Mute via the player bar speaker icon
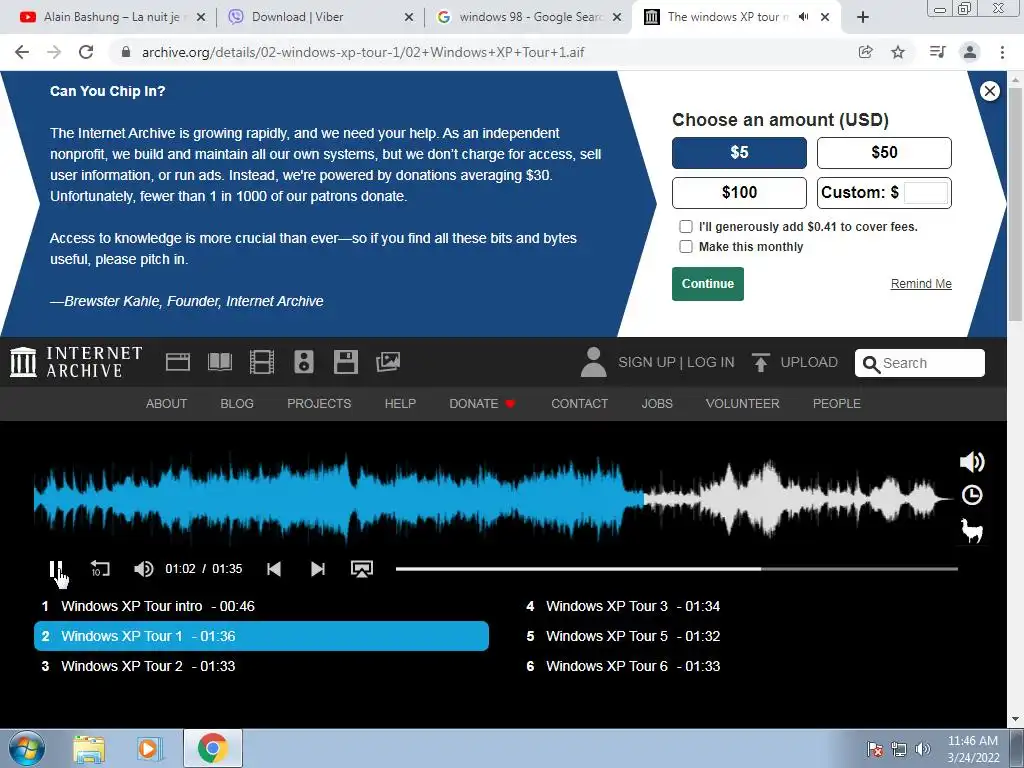 (x=144, y=569)
